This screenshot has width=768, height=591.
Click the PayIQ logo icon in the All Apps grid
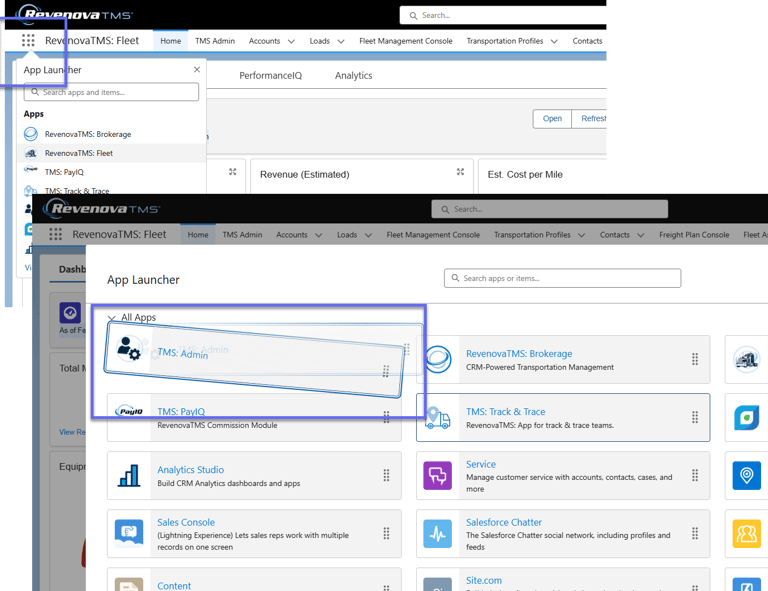pos(129,411)
